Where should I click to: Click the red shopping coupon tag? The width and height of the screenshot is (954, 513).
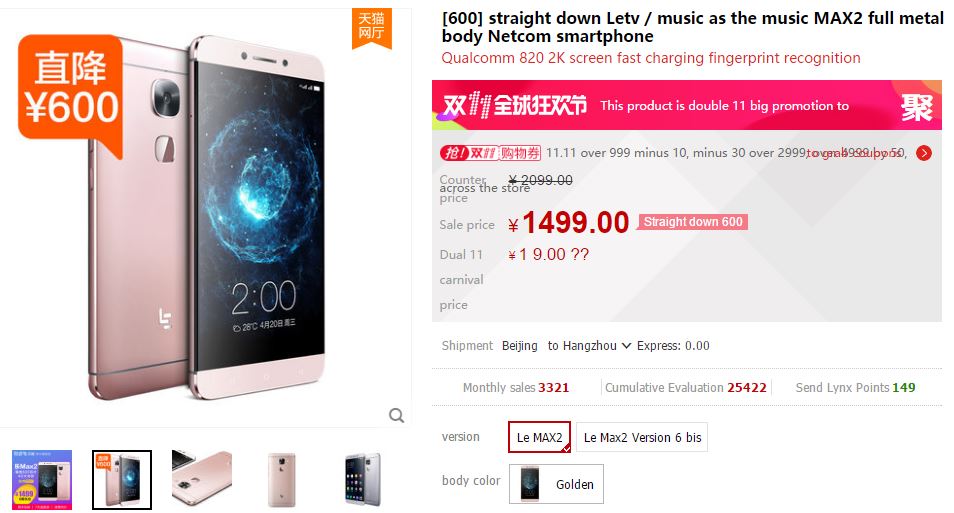(490, 153)
